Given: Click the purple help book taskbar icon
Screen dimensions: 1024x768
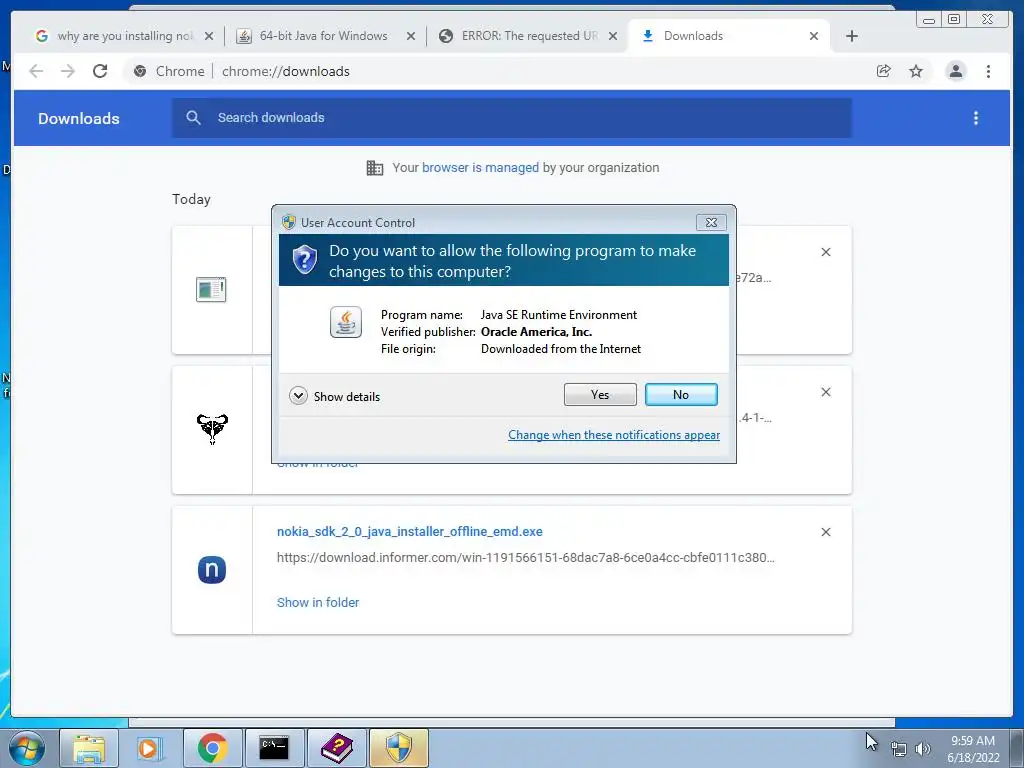Looking at the screenshot, I should 336,748.
